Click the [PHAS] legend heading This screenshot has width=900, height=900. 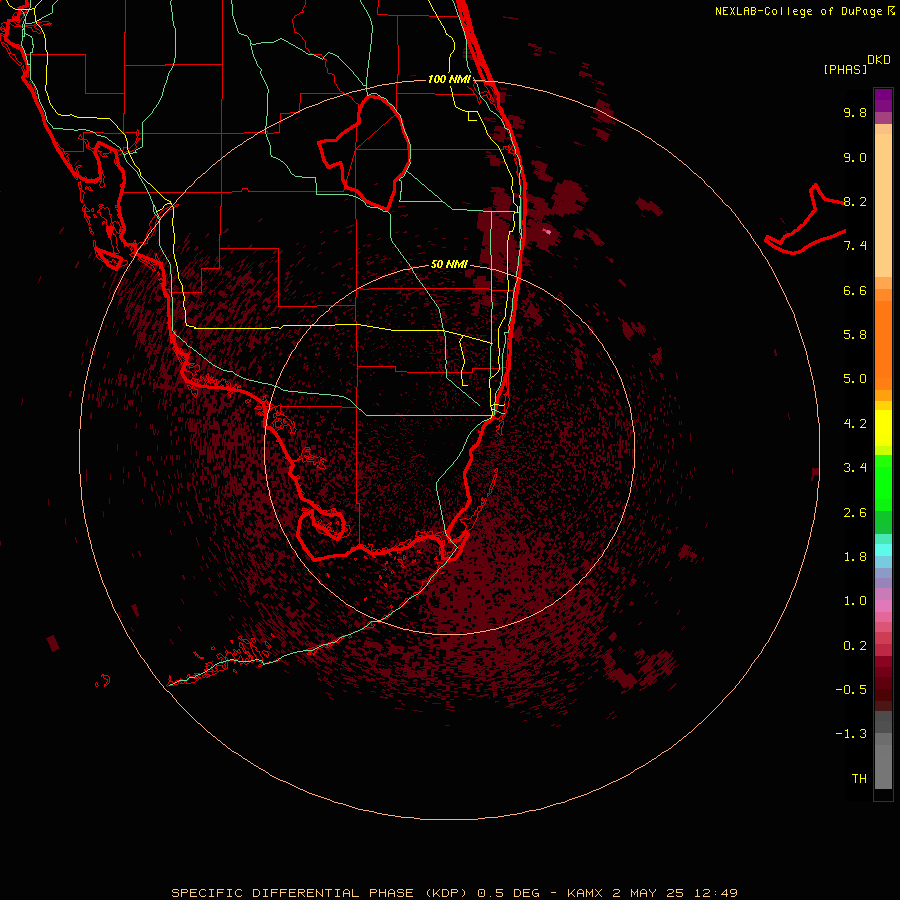coord(845,69)
